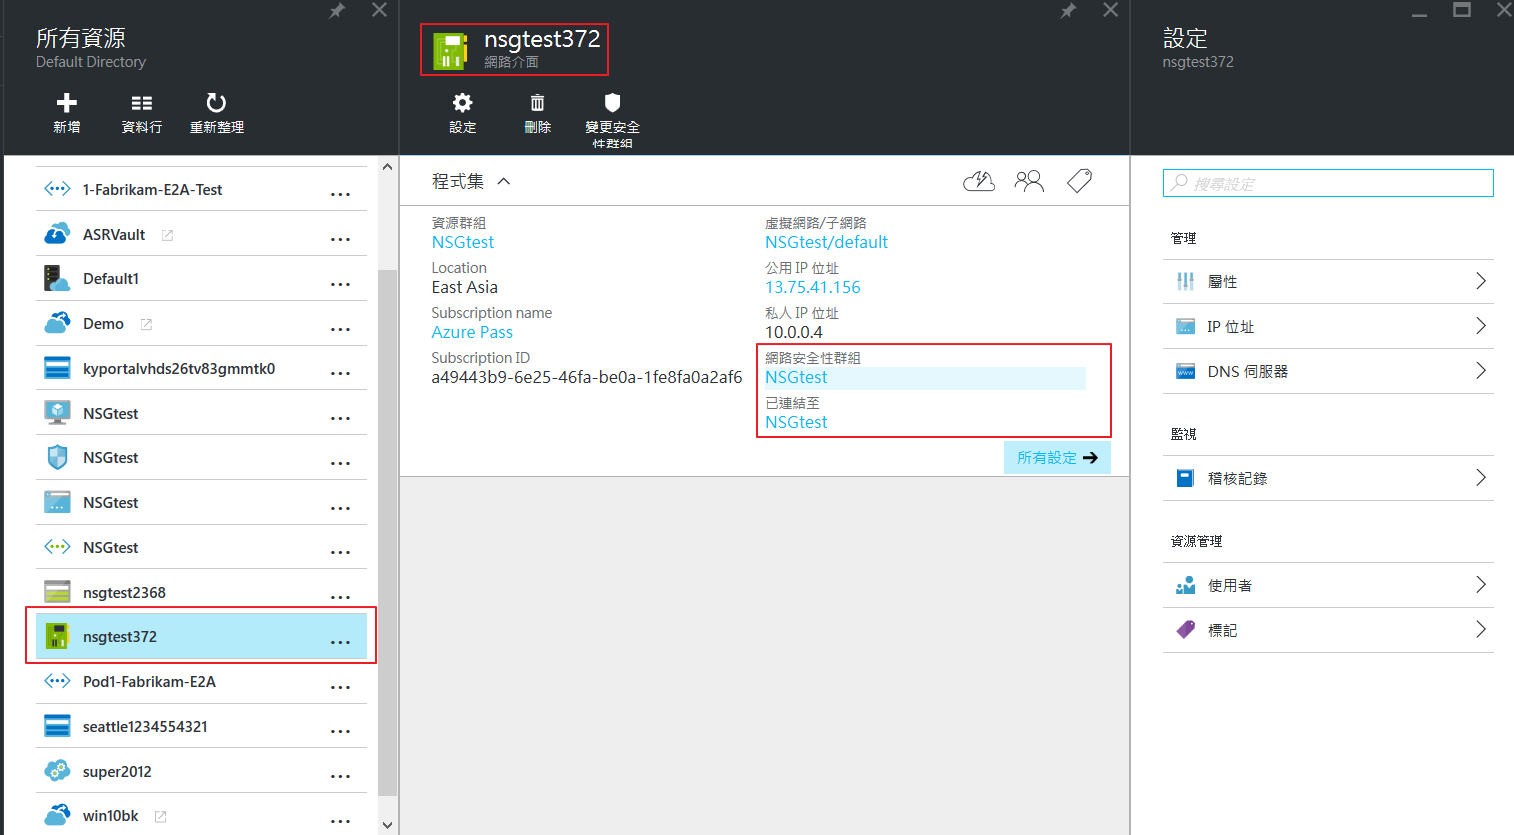Open NSGtest under 已連結至

tap(796, 422)
